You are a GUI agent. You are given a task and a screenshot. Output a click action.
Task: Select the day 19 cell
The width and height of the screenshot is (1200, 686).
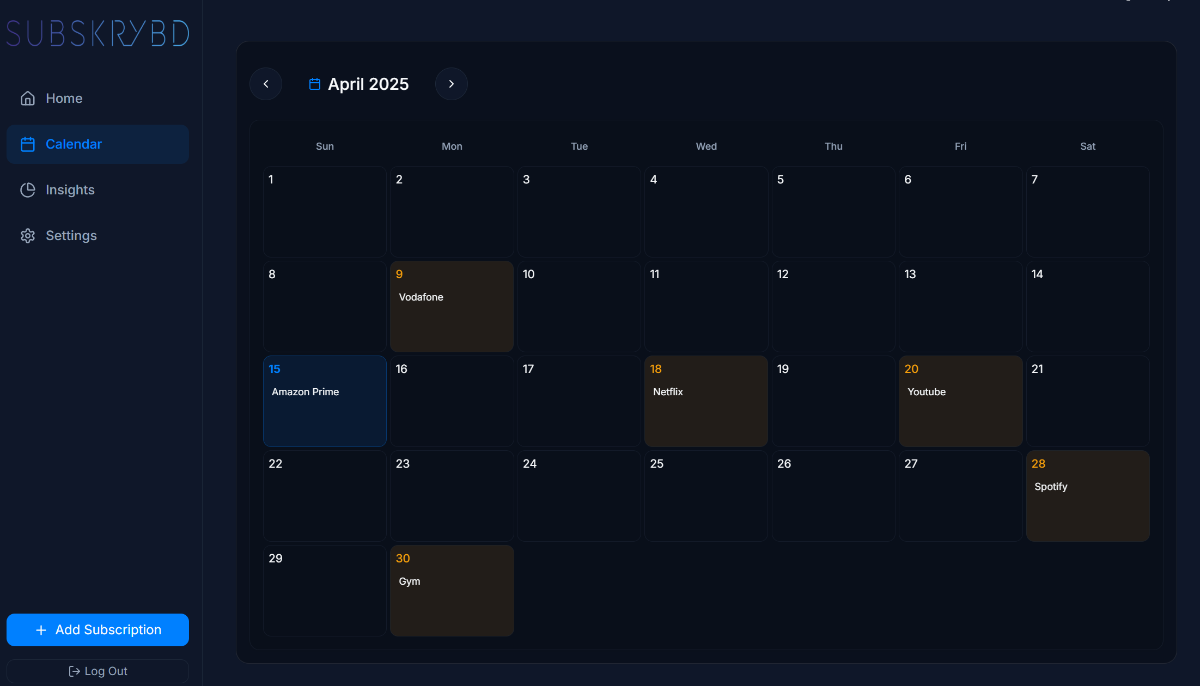[833, 401]
